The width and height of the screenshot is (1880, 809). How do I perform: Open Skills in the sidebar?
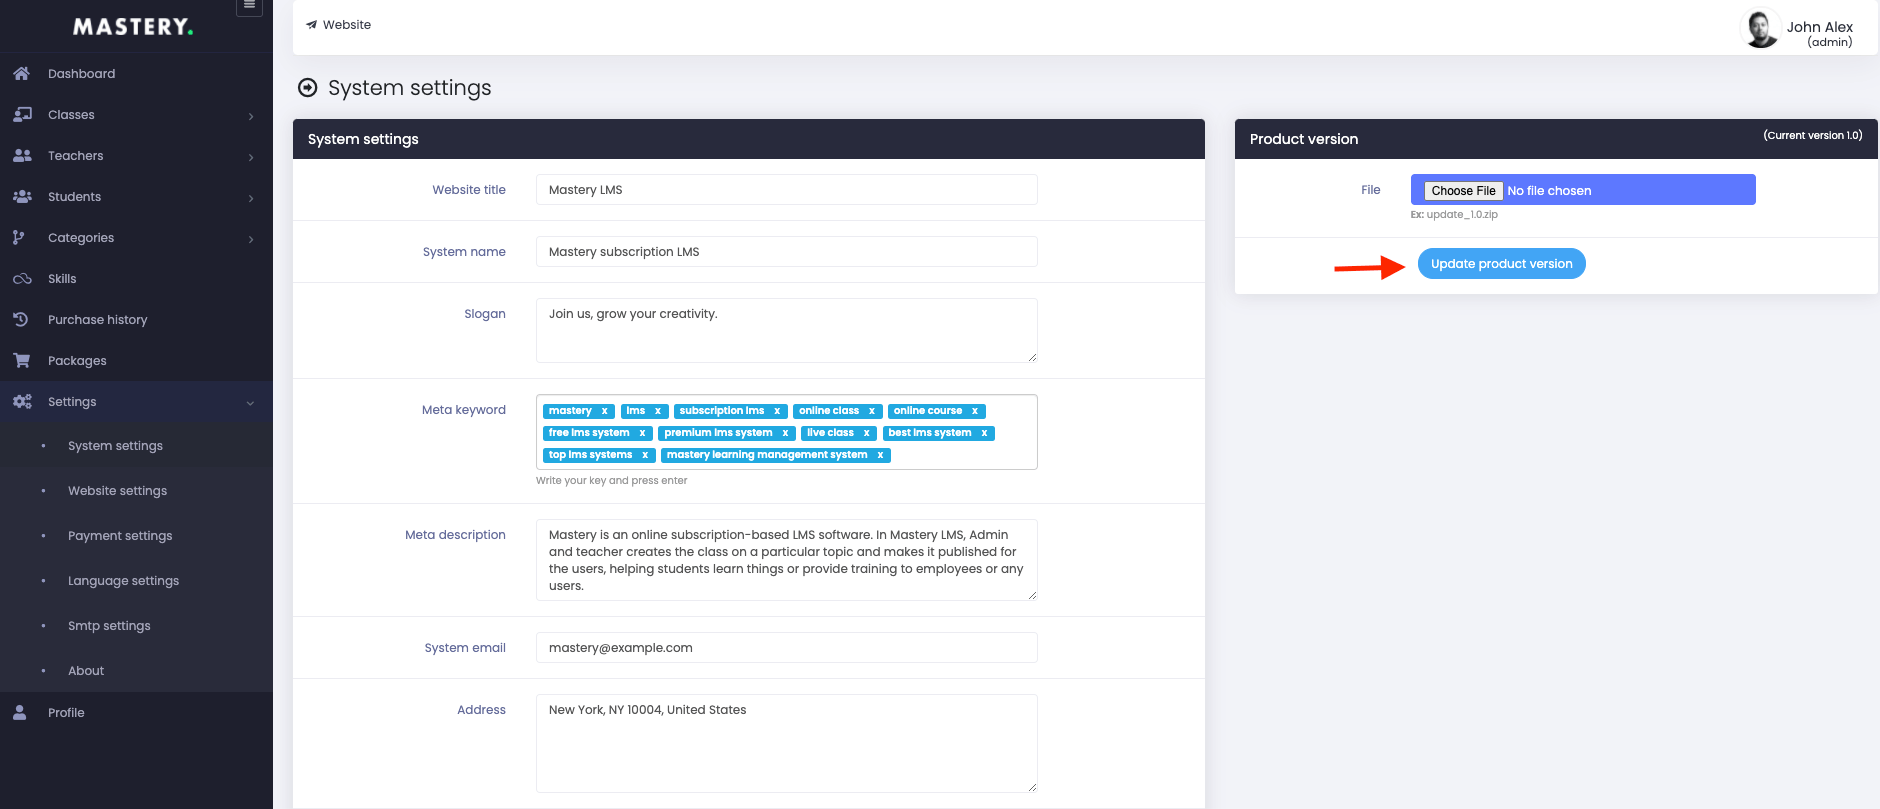(x=136, y=278)
